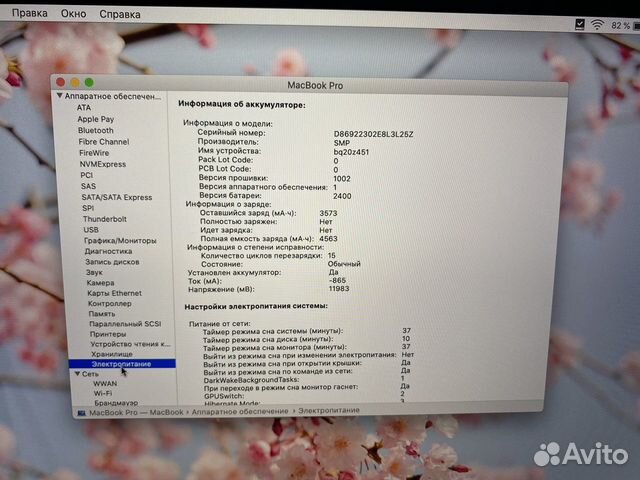
Task: Select Запись дисков in the sidebar
Action: (x=112, y=262)
